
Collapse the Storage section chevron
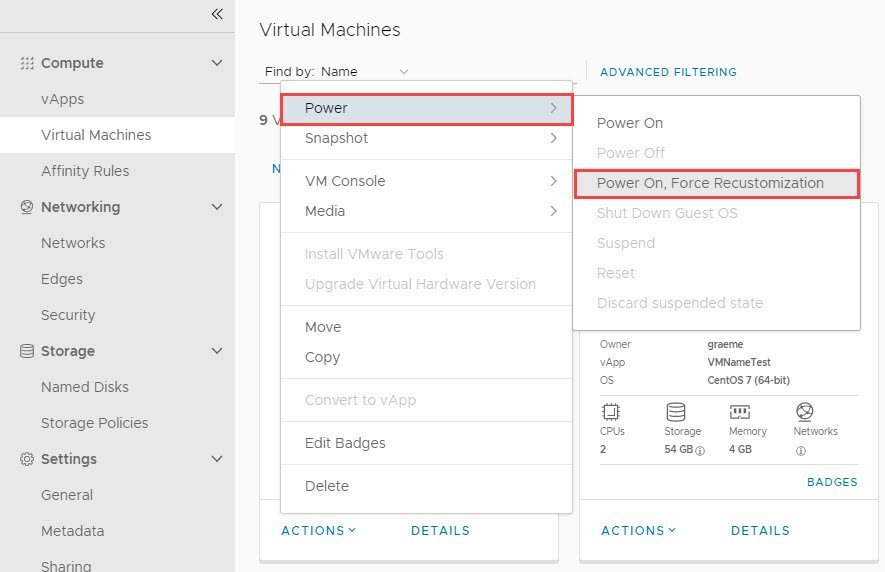217,351
